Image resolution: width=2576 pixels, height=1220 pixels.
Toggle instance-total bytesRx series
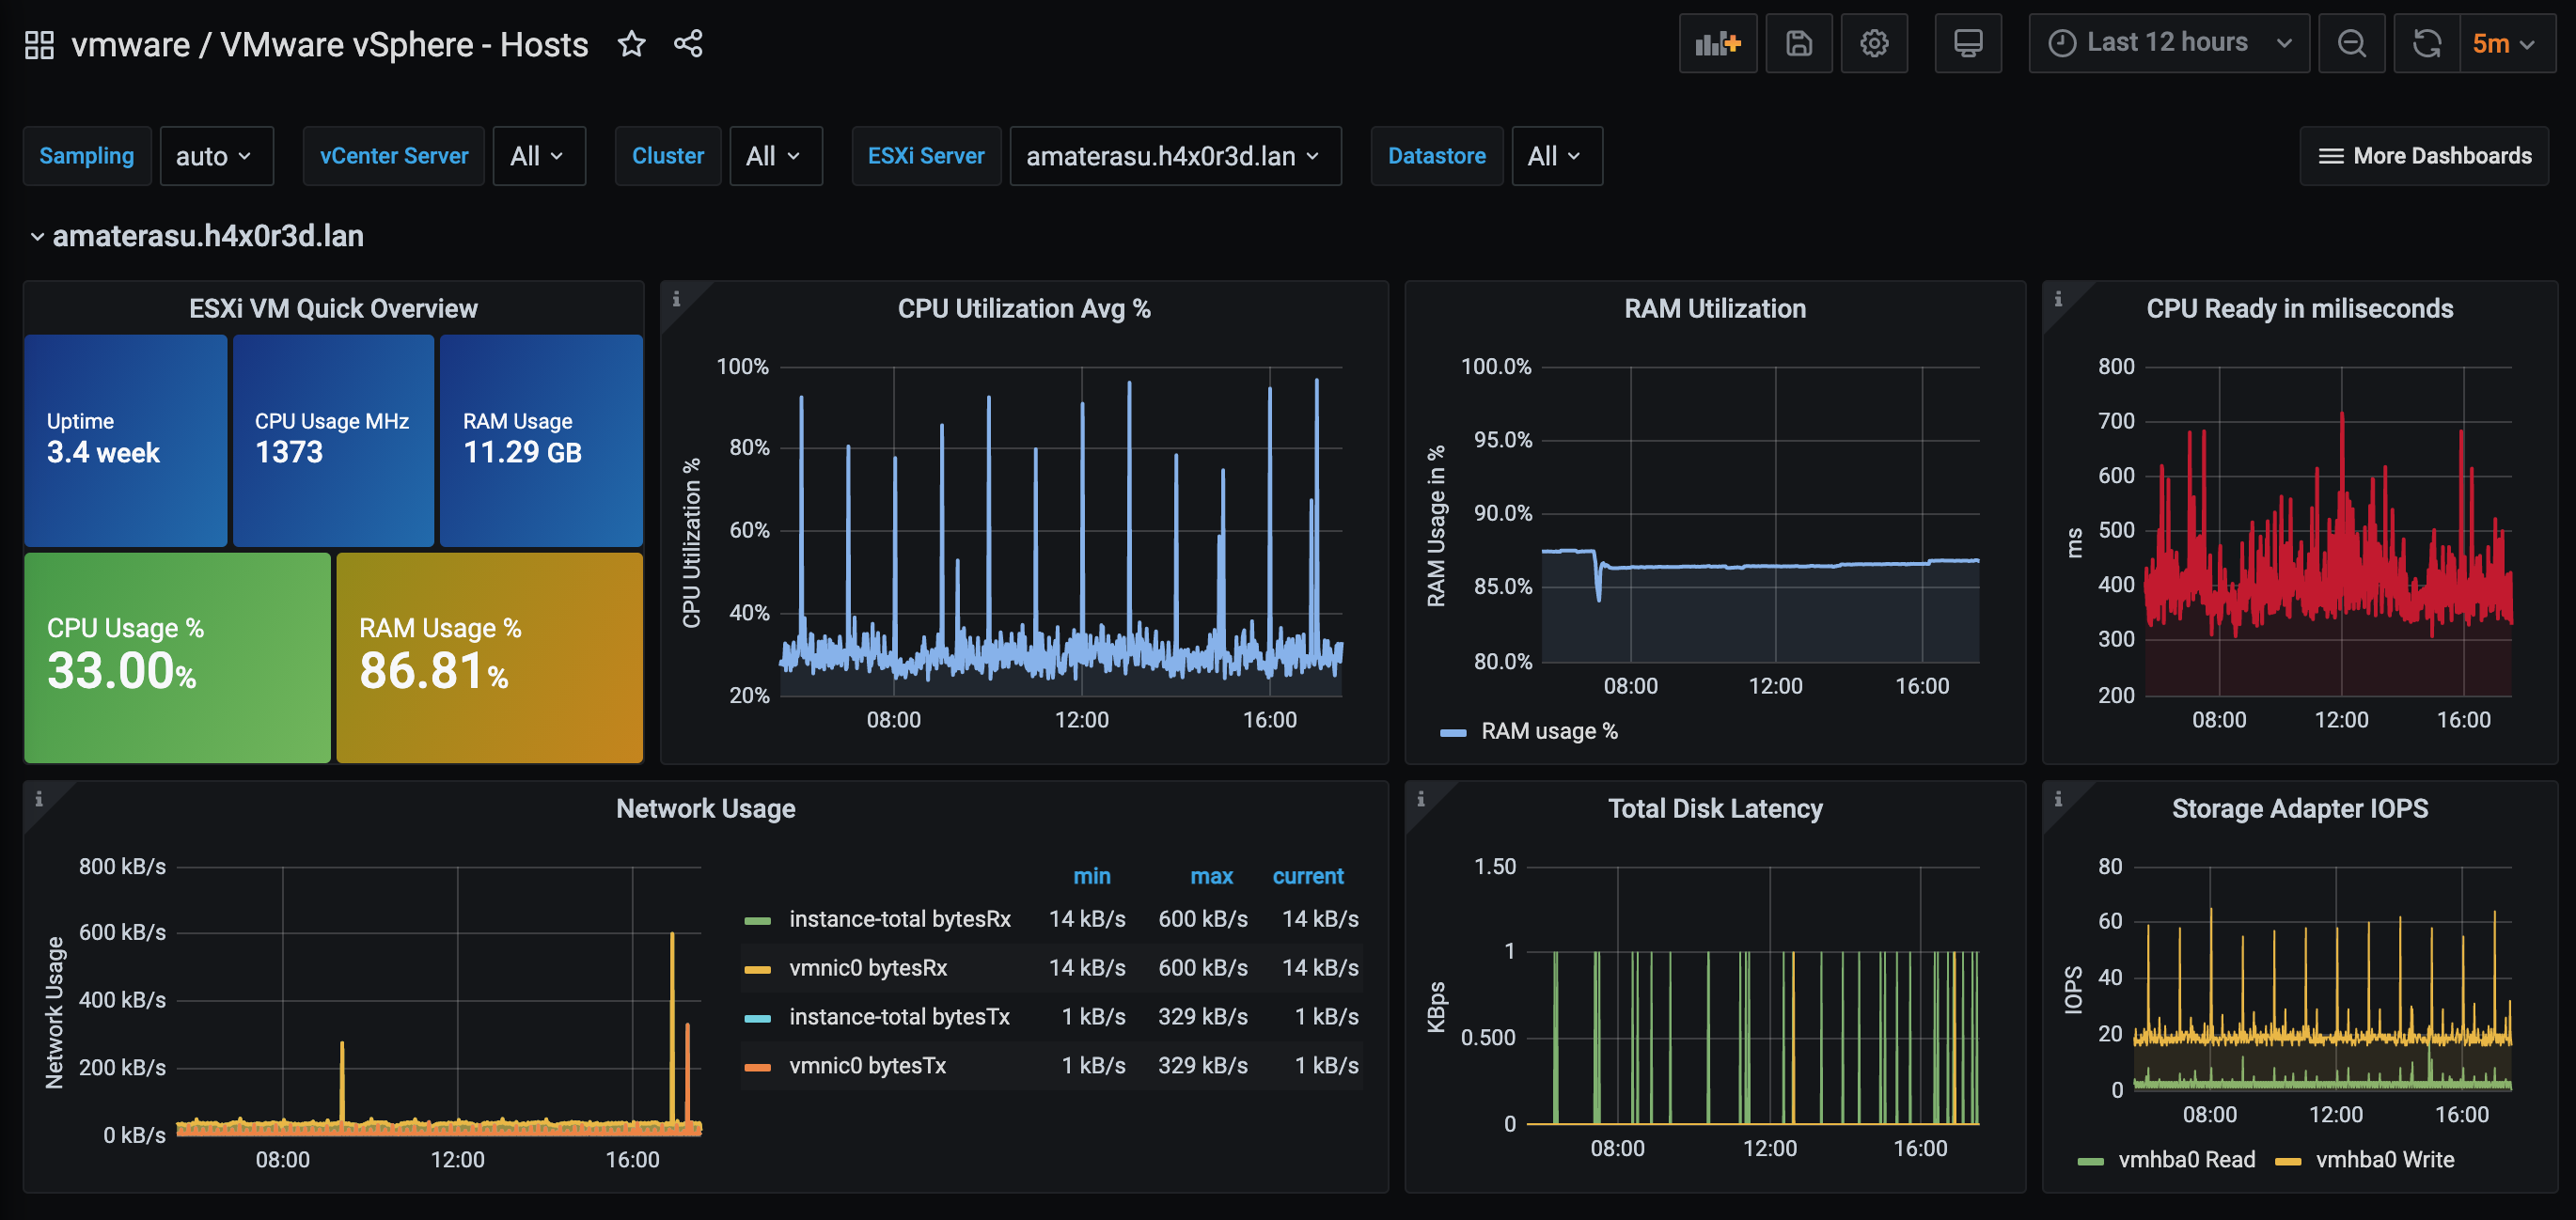(899, 919)
